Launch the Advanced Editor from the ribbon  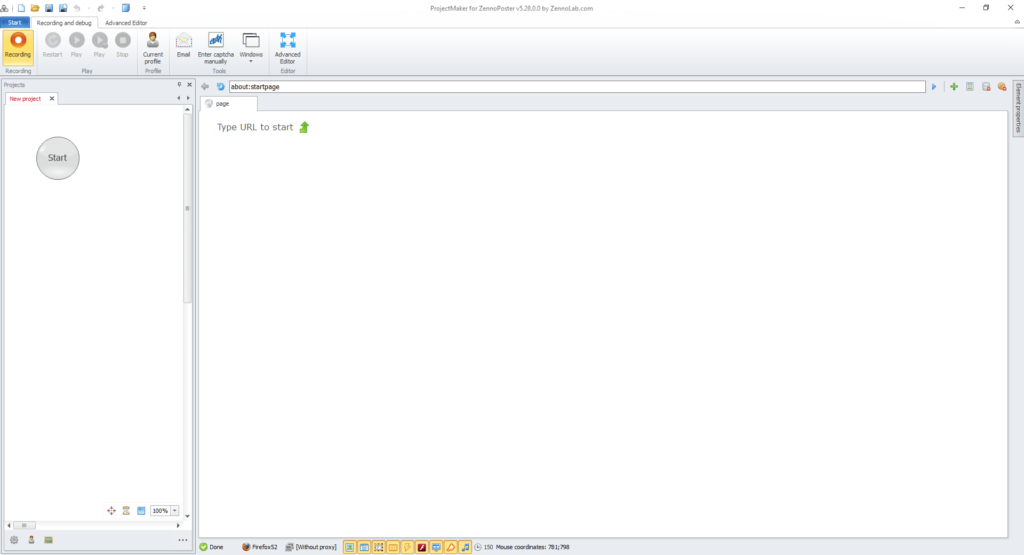click(x=288, y=46)
